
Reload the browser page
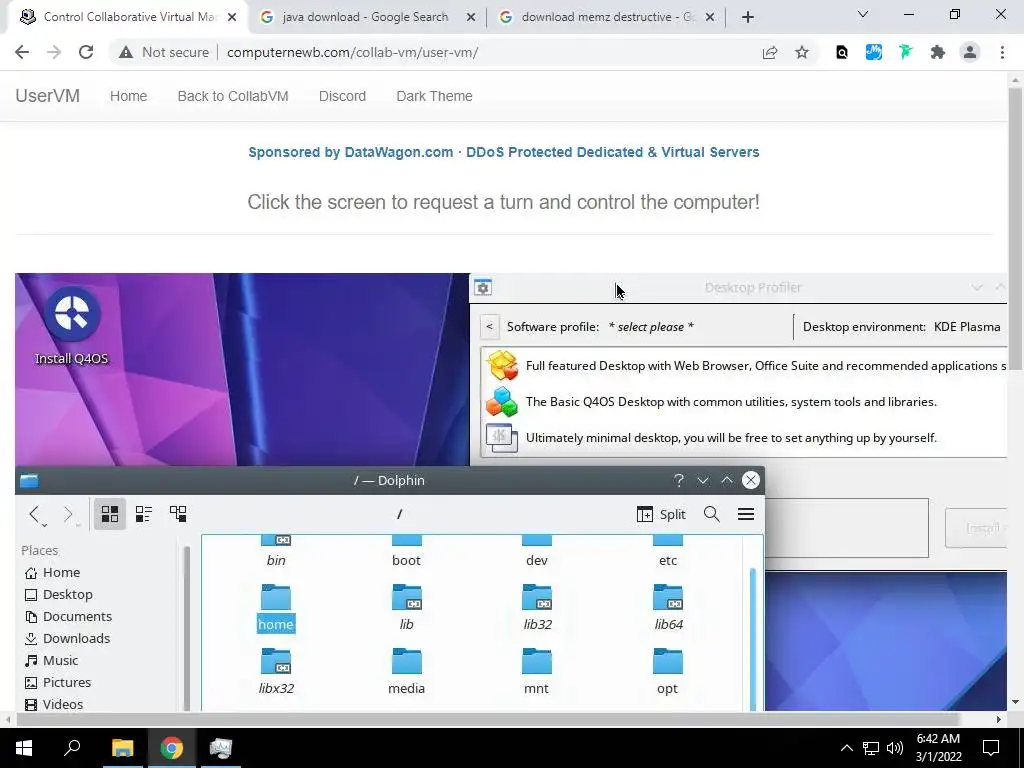[86, 52]
